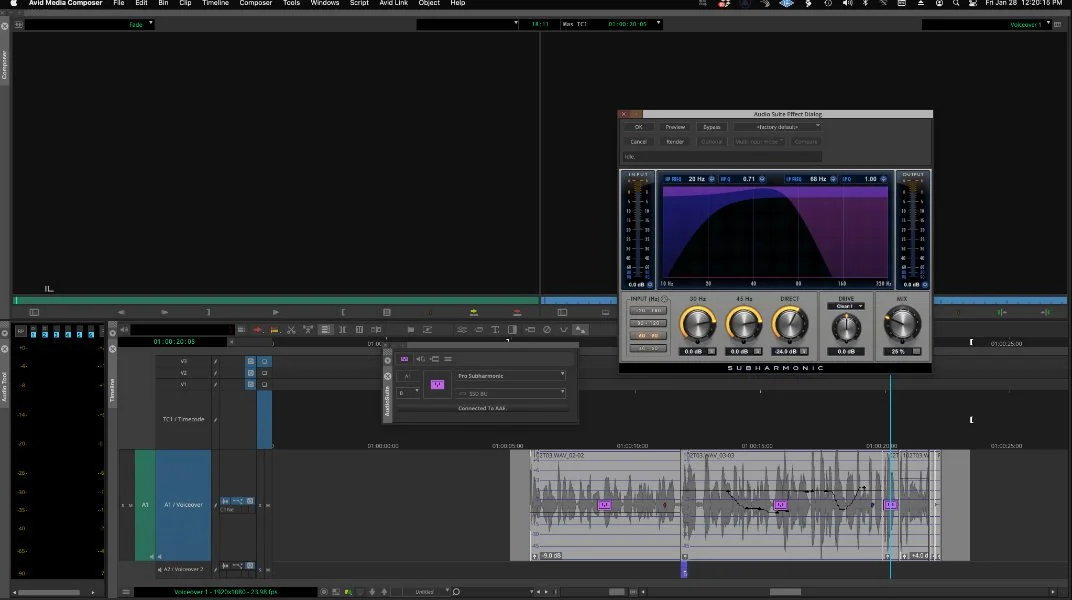Click the Preview button
This screenshot has width=1072, height=600.
click(x=675, y=127)
